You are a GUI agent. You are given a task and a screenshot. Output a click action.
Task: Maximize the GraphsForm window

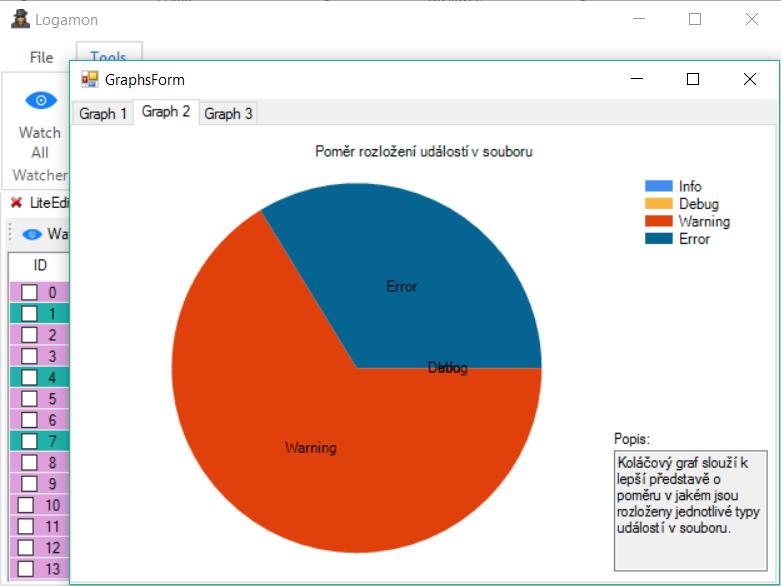click(x=693, y=79)
